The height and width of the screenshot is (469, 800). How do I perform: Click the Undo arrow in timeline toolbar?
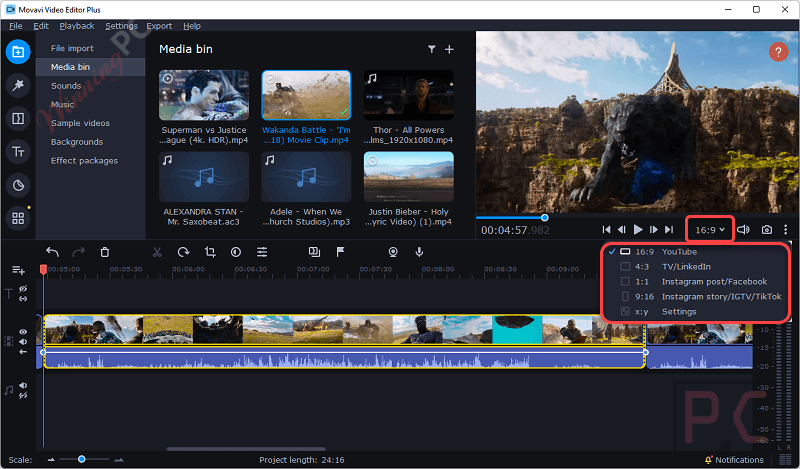[53, 252]
